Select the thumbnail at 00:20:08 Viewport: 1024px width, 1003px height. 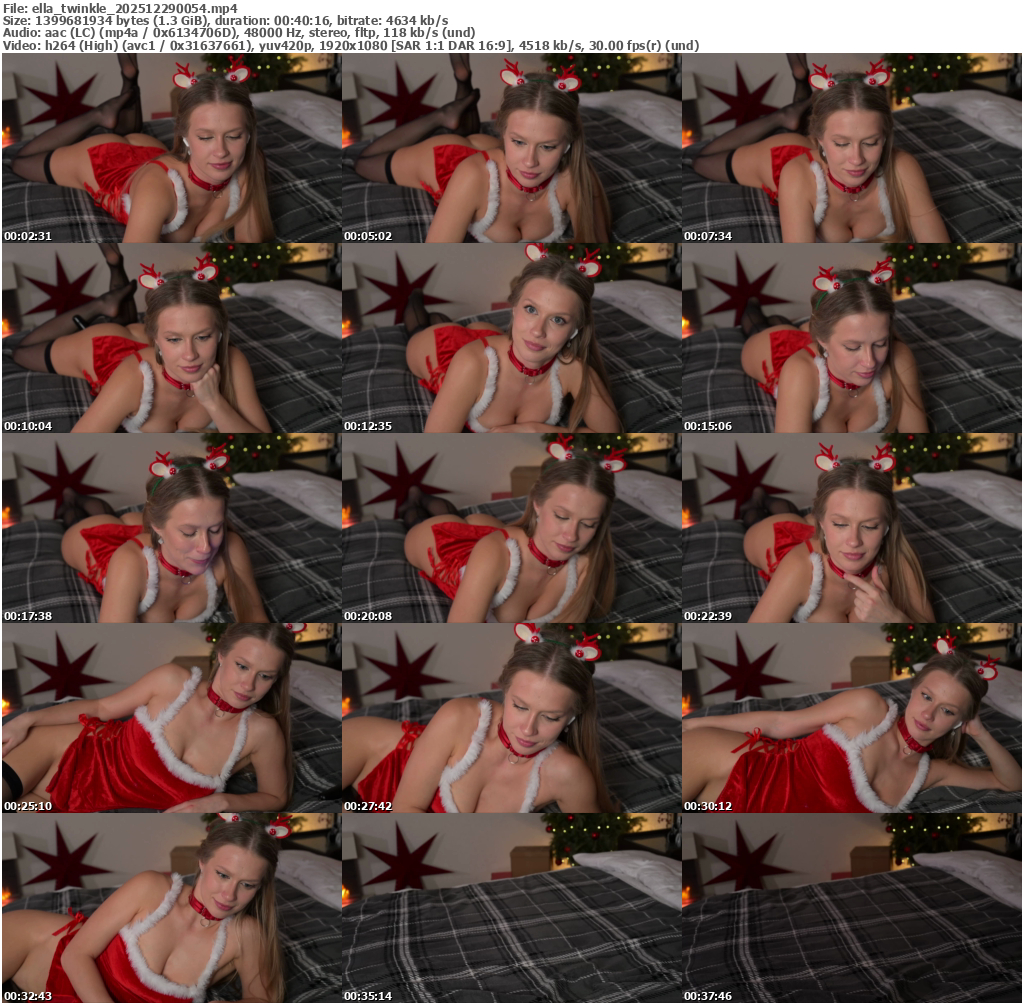coord(511,528)
